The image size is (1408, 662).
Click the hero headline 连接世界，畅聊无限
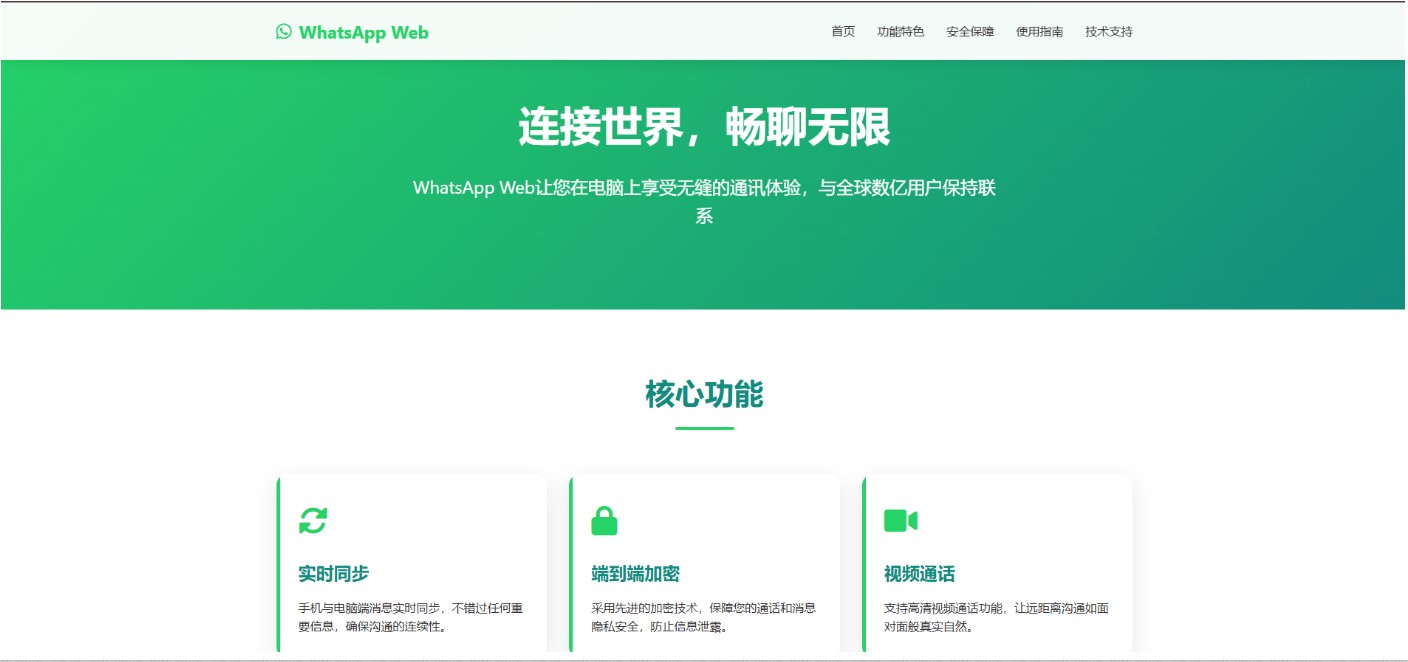tap(704, 128)
